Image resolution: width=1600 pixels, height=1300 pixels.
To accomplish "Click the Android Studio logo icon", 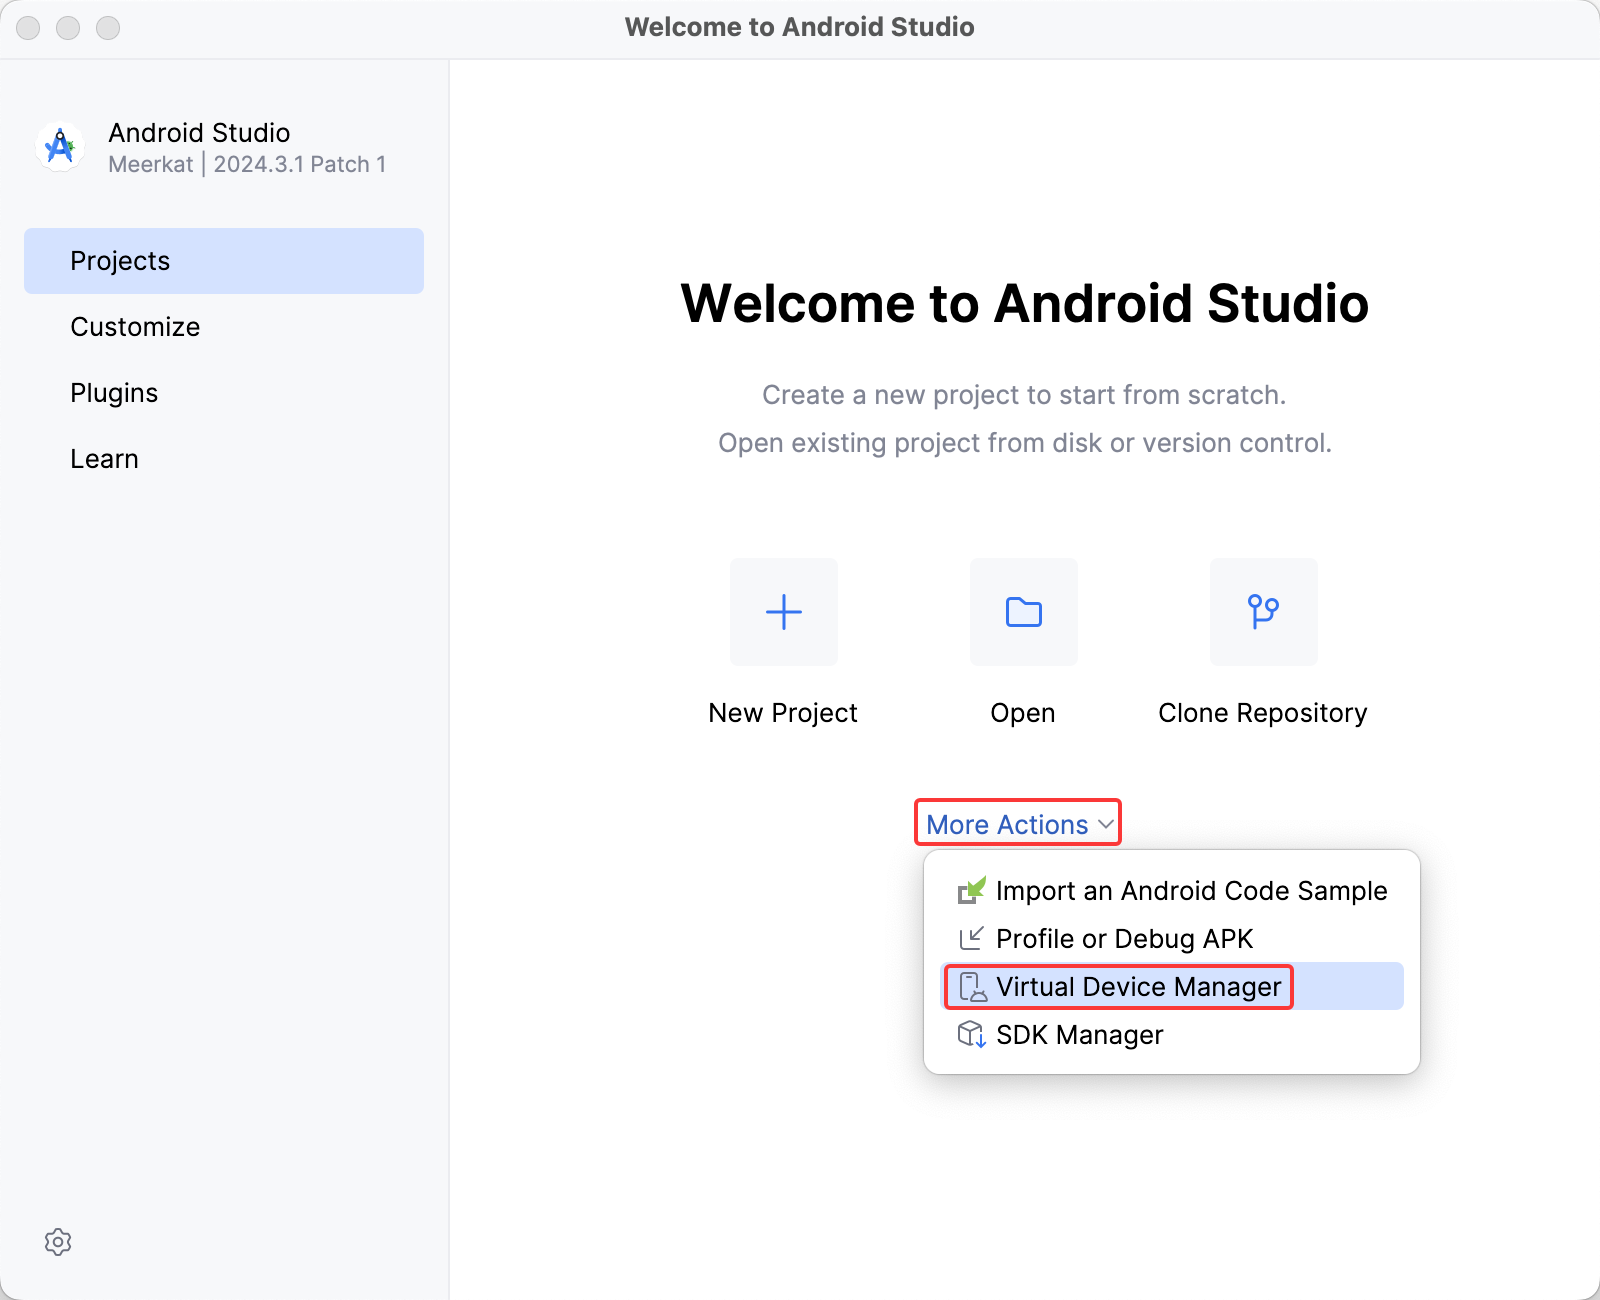I will (x=59, y=146).
